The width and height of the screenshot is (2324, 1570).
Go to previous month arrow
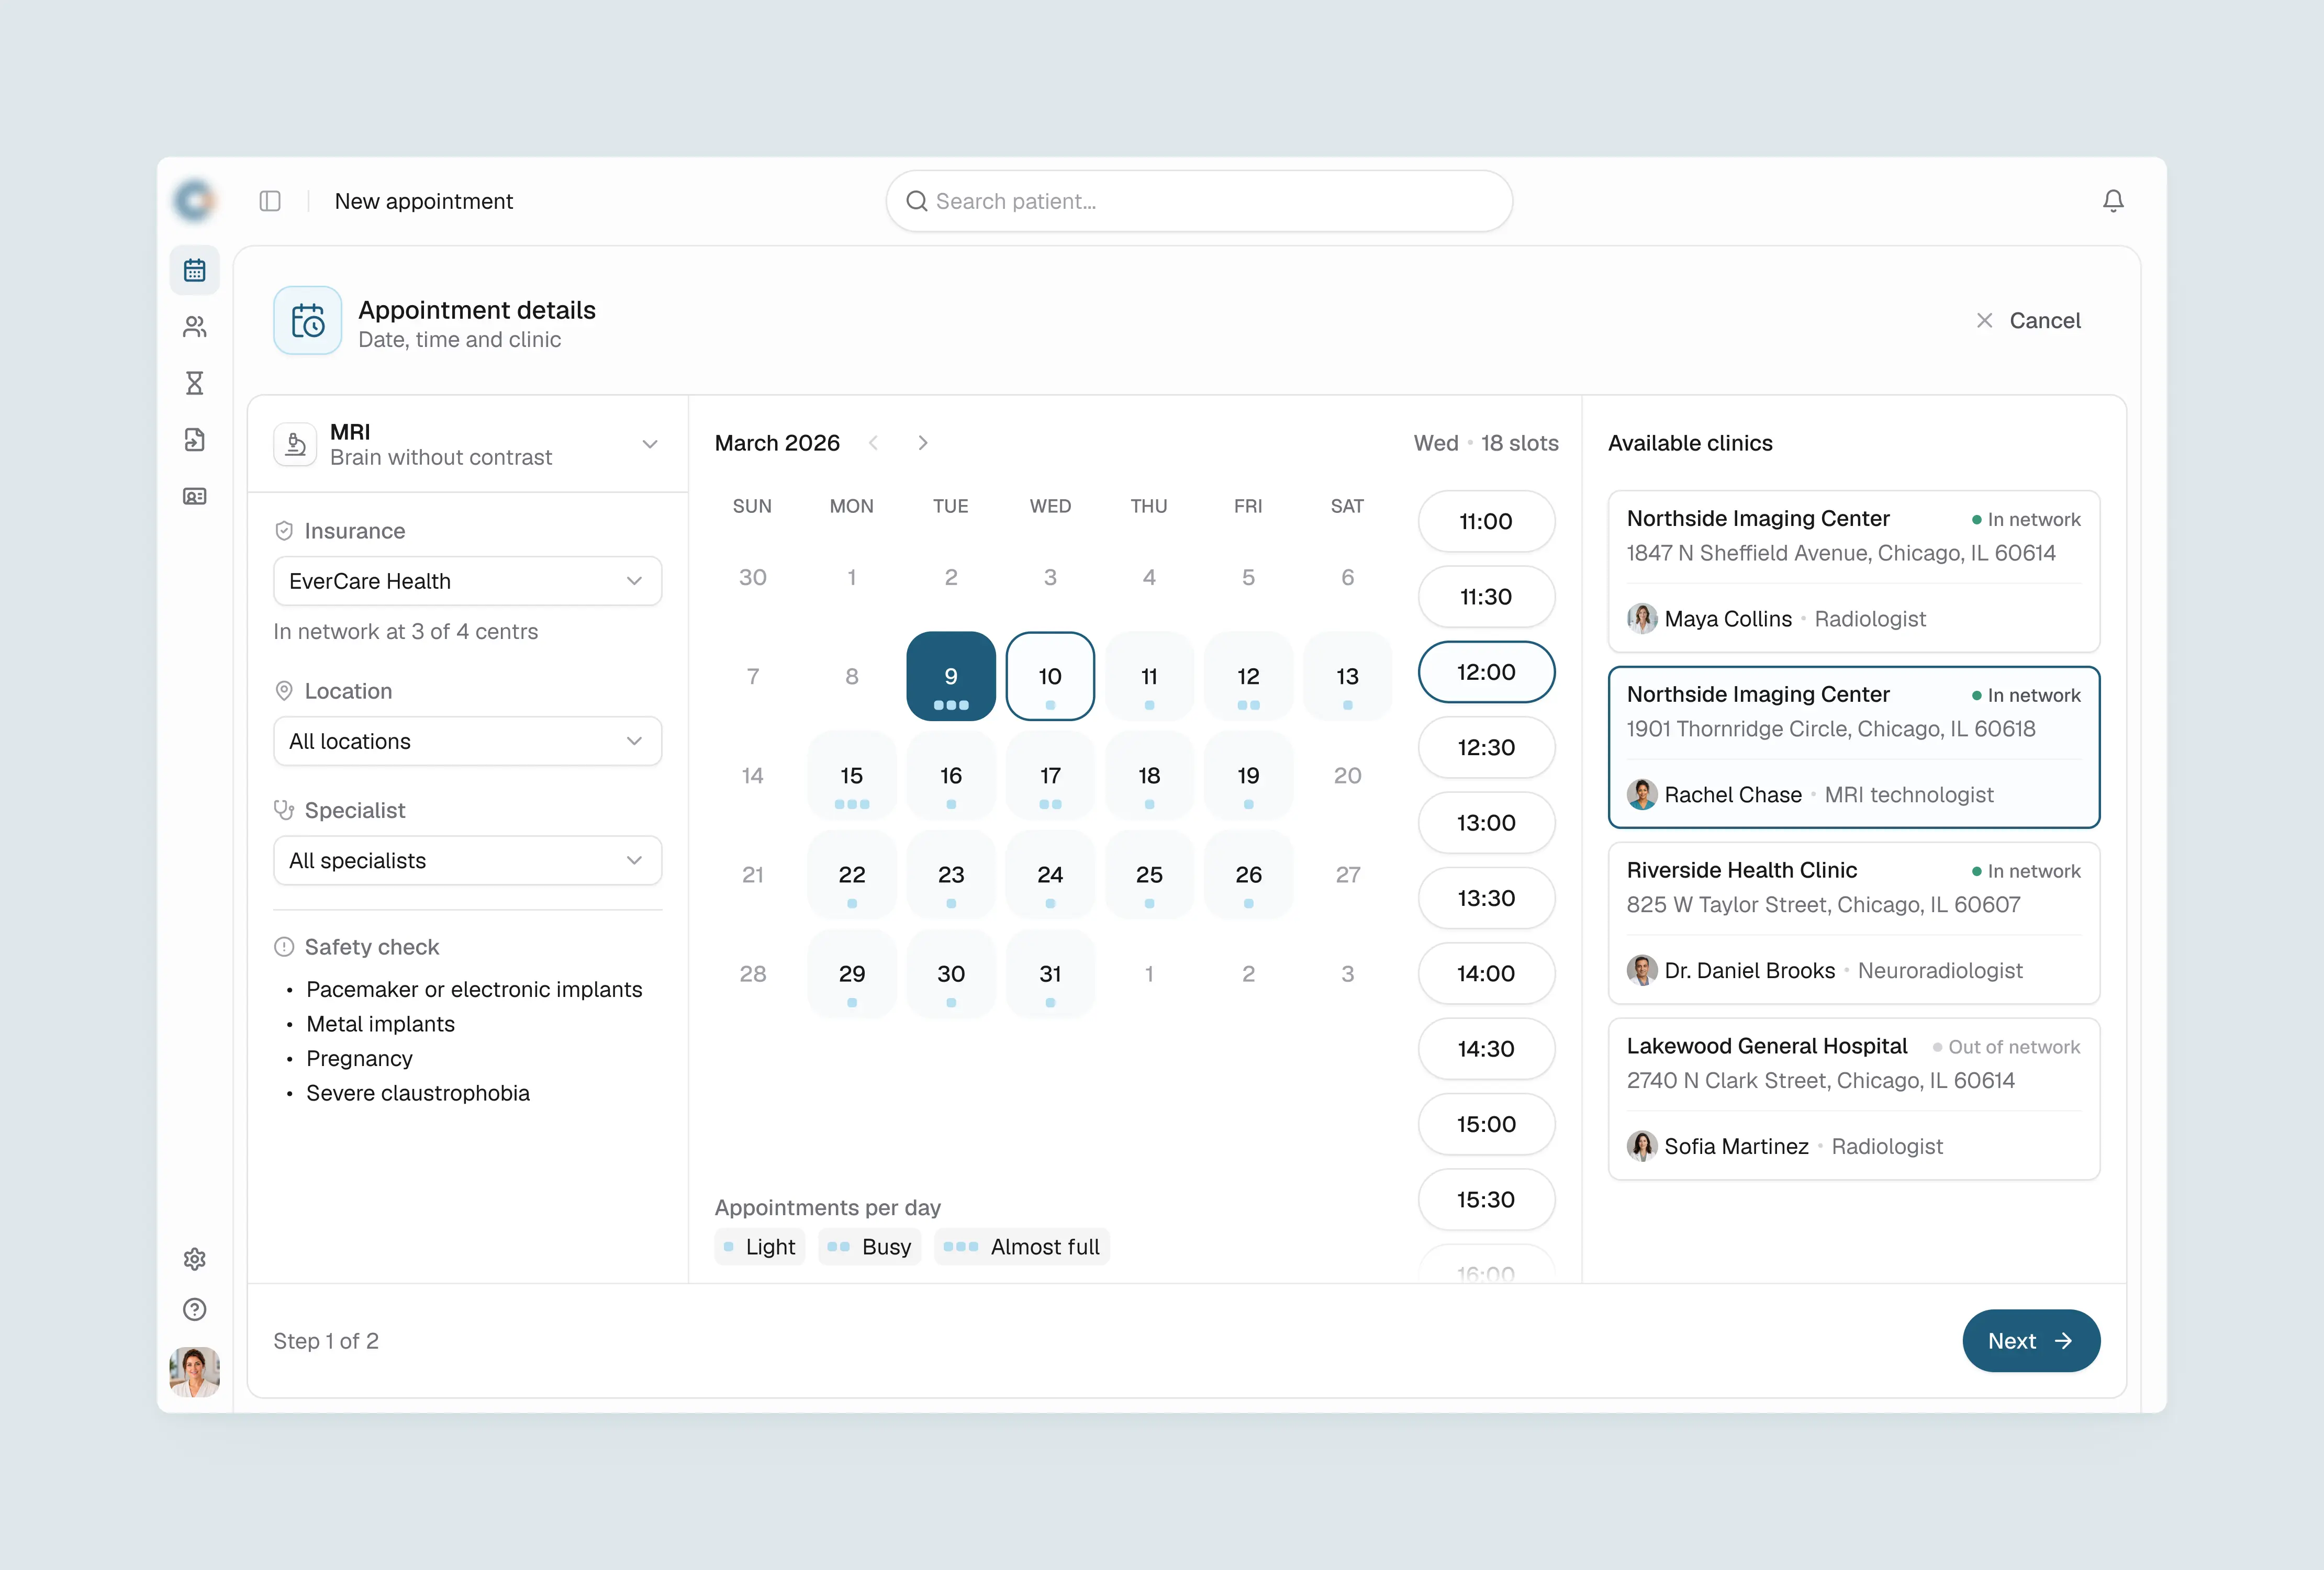(874, 443)
